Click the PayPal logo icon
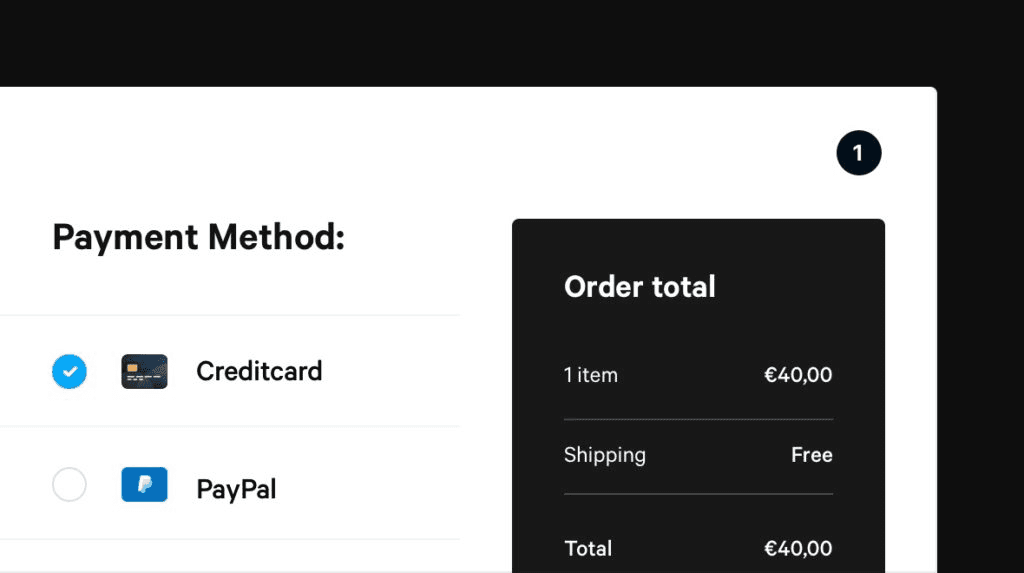The image size is (1024, 573). tap(144, 485)
